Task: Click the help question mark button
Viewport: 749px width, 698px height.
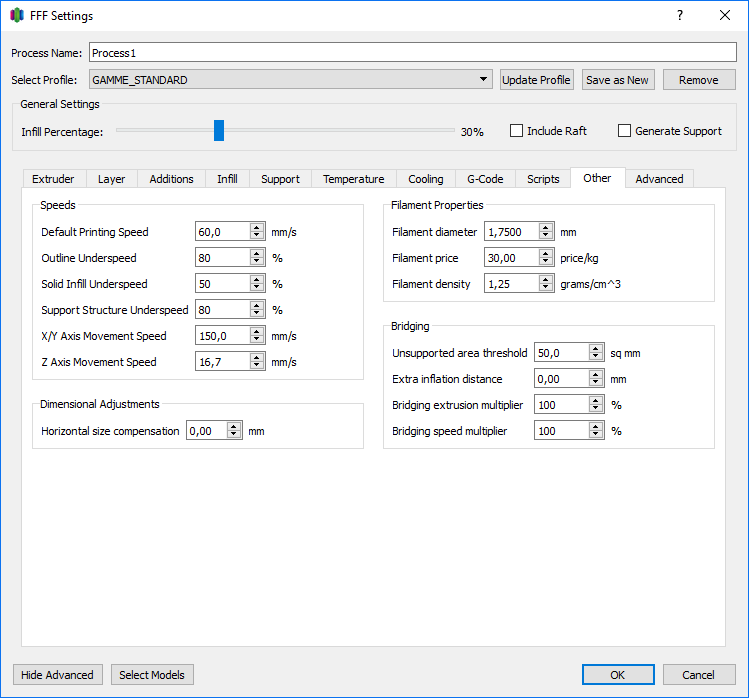Action: point(679,16)
